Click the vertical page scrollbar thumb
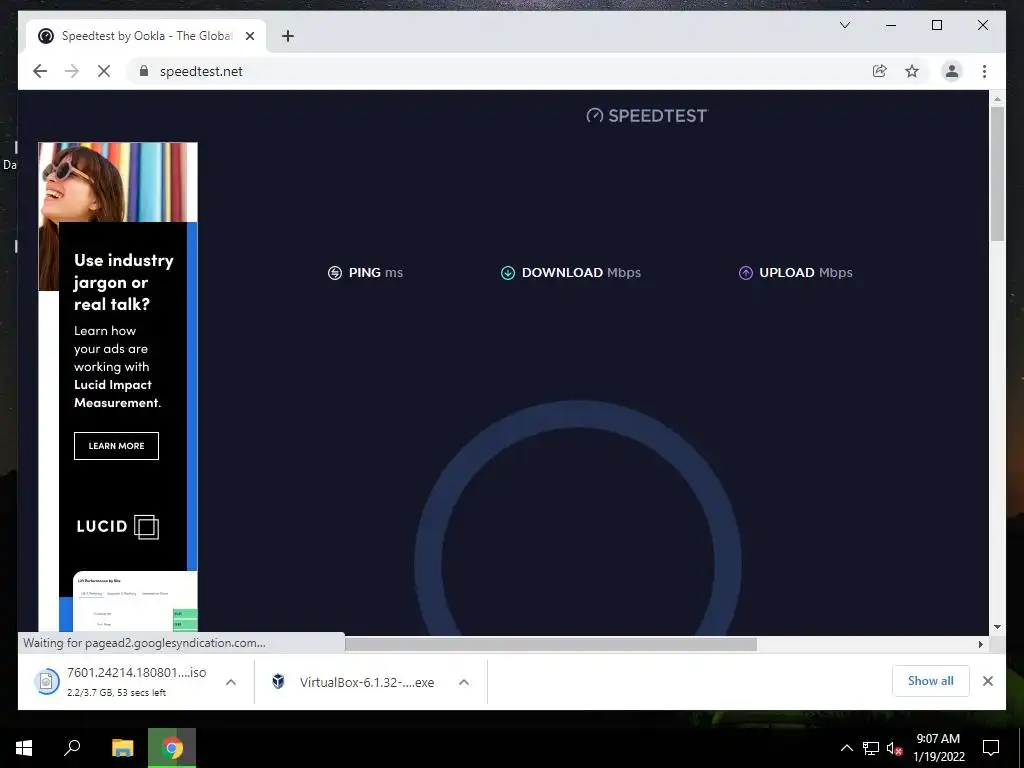The image size is (1024, 768). pyautogui.click(x=997, y=173)
